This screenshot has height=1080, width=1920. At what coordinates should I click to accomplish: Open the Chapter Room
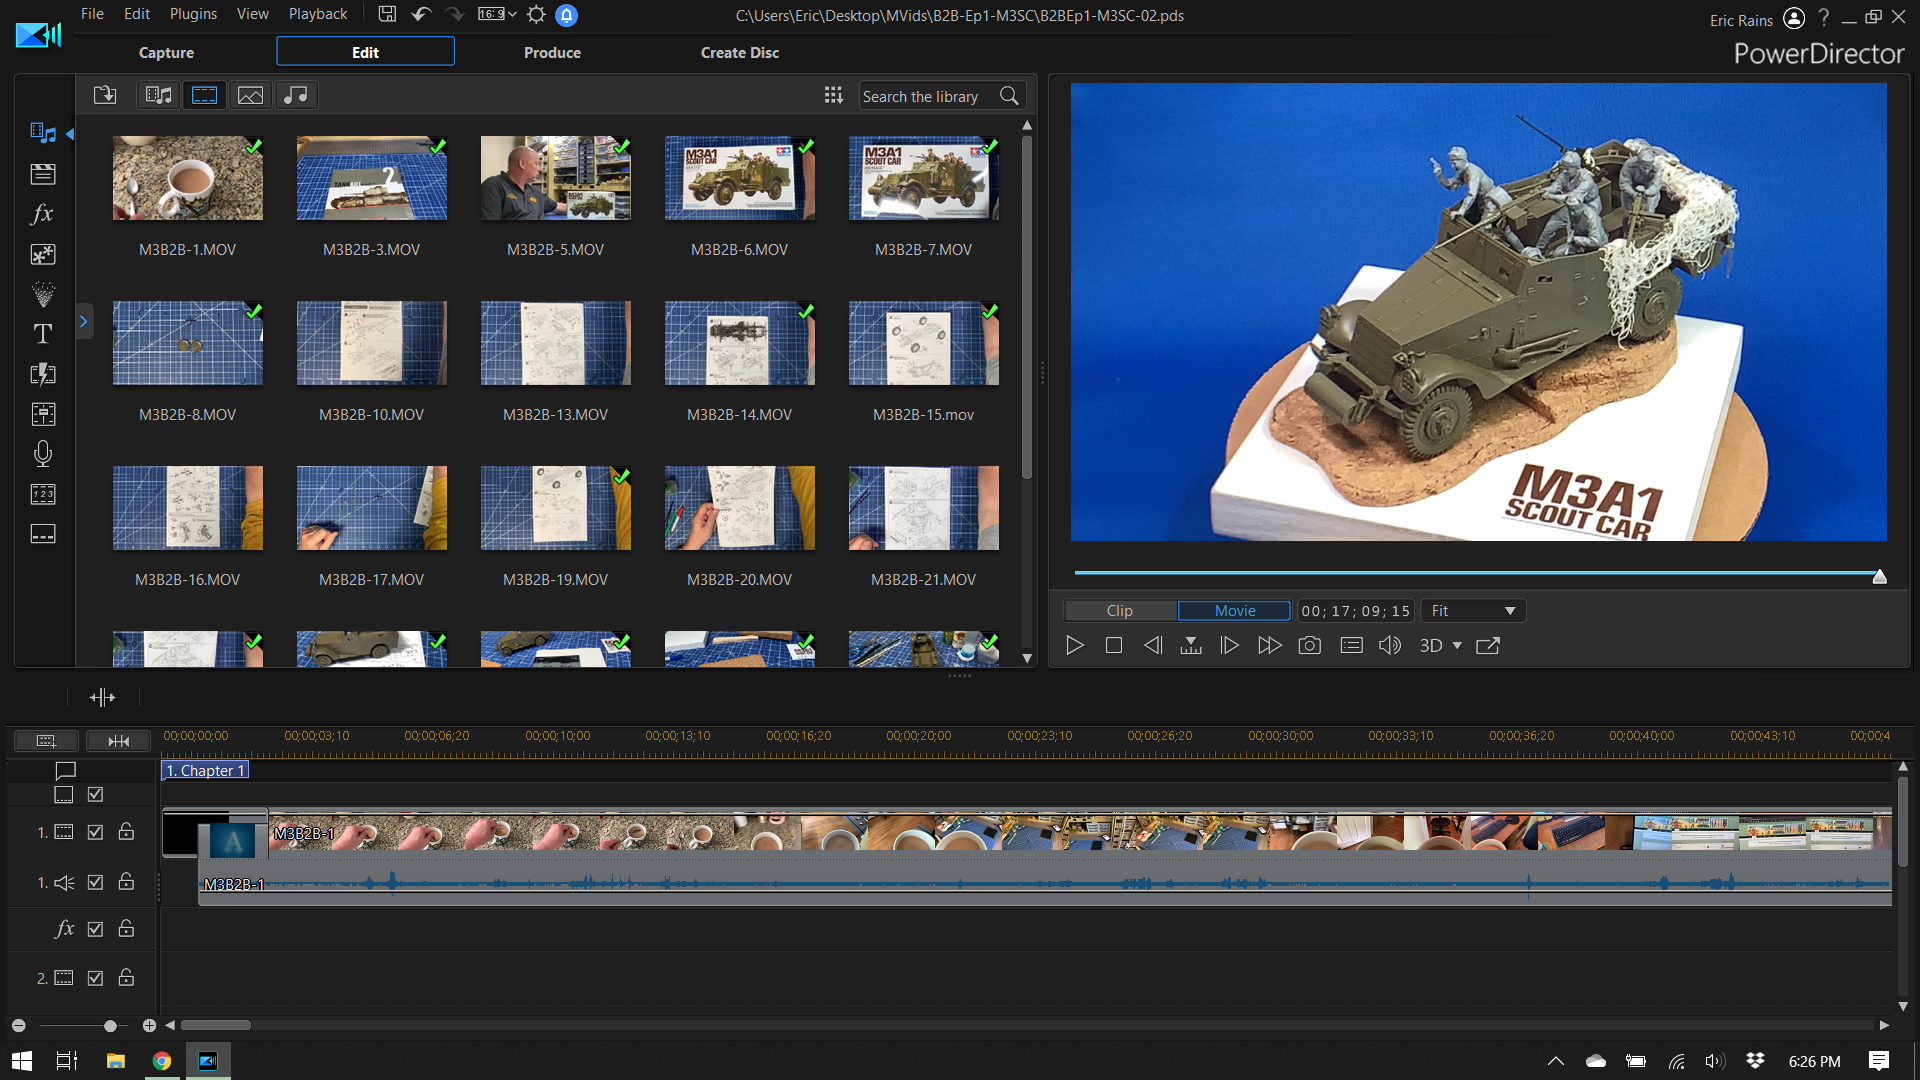point(43,494)
